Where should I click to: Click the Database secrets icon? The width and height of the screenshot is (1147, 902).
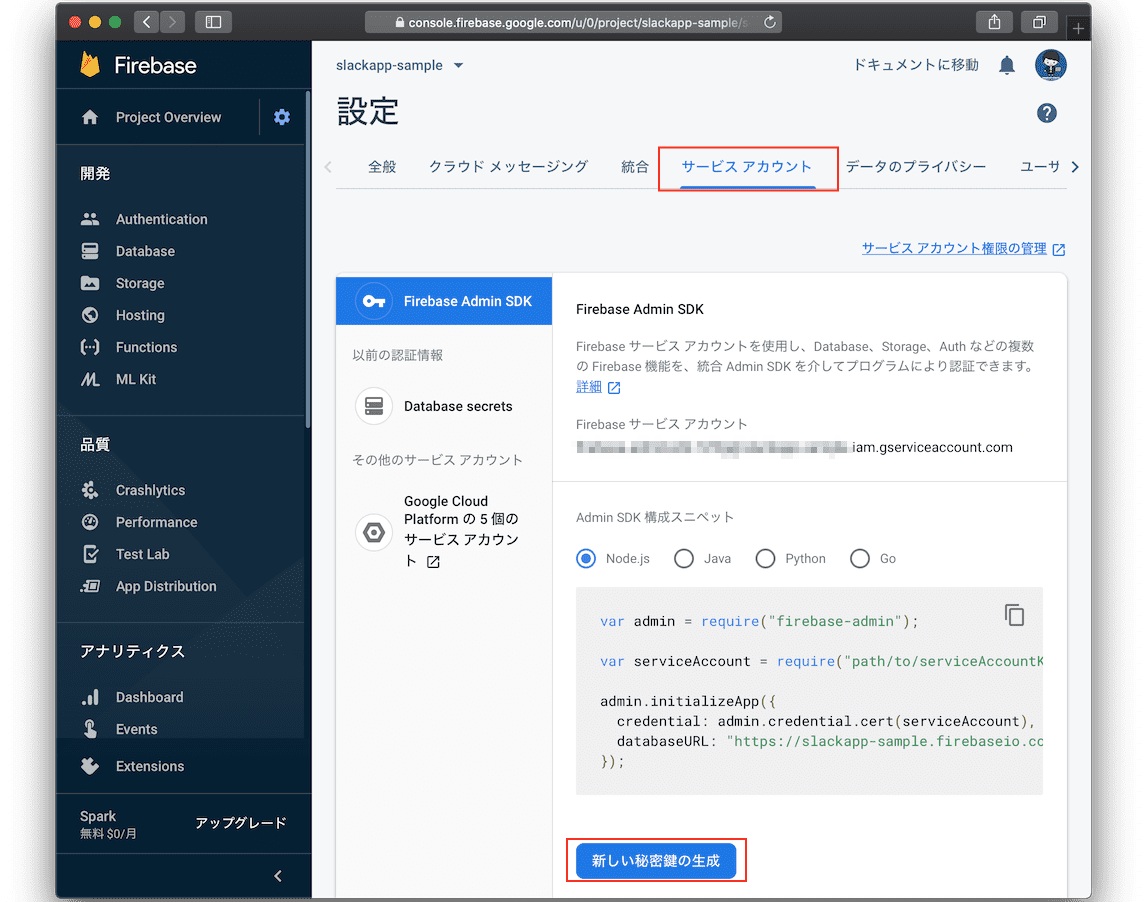[374, 406]
